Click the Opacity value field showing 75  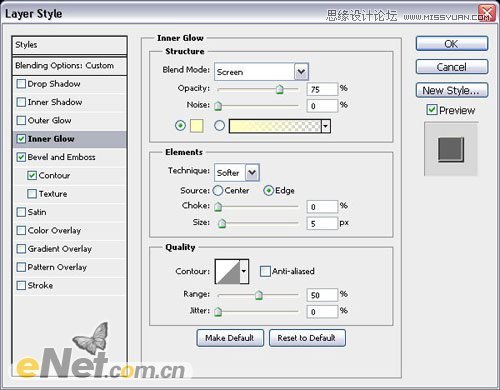coord(322,89)
